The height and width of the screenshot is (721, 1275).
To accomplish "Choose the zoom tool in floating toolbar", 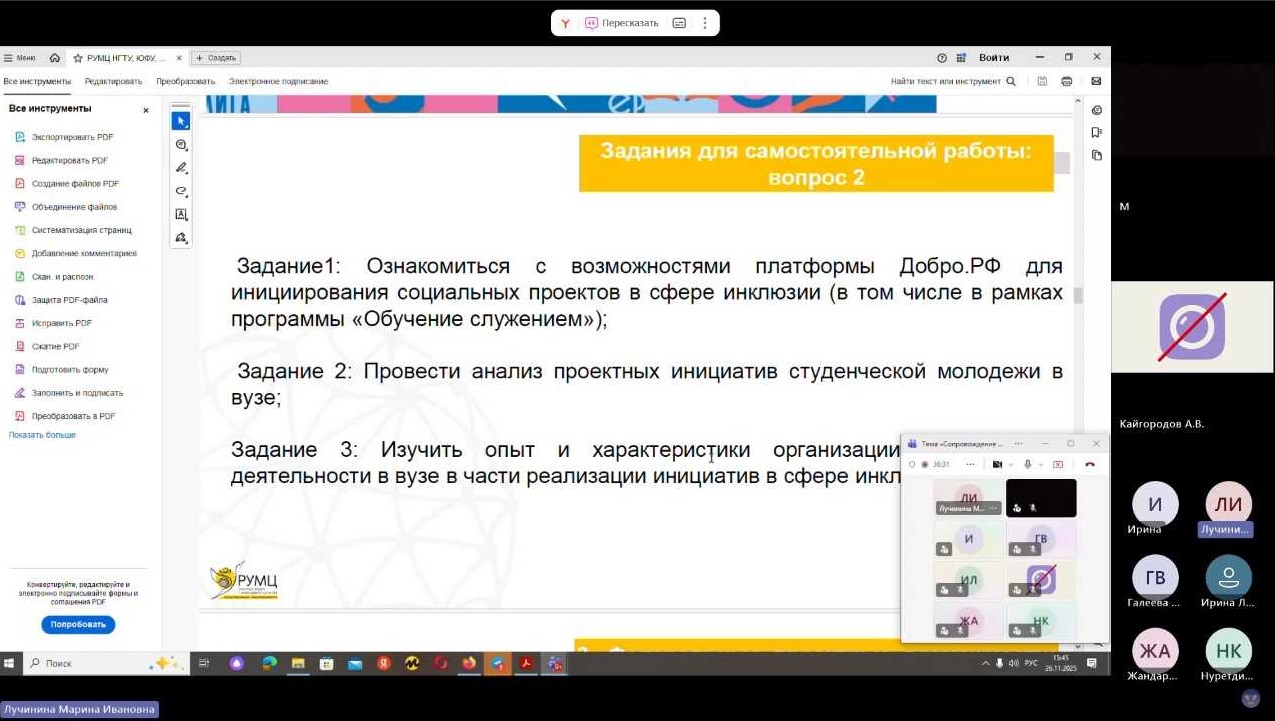I will click(x=181, y=145).
